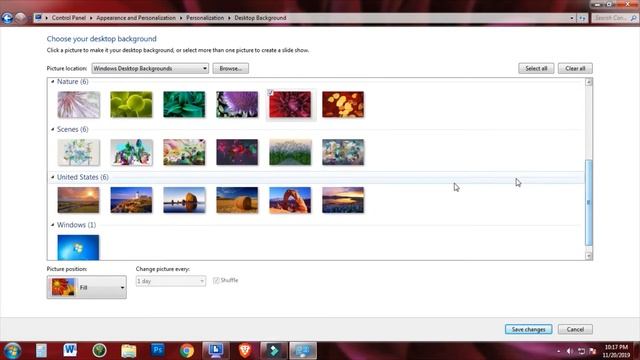Select the dark magenta Scenes wallpaper
The height and width of the screenshot is (360, 640).
(x=237, y=152)
